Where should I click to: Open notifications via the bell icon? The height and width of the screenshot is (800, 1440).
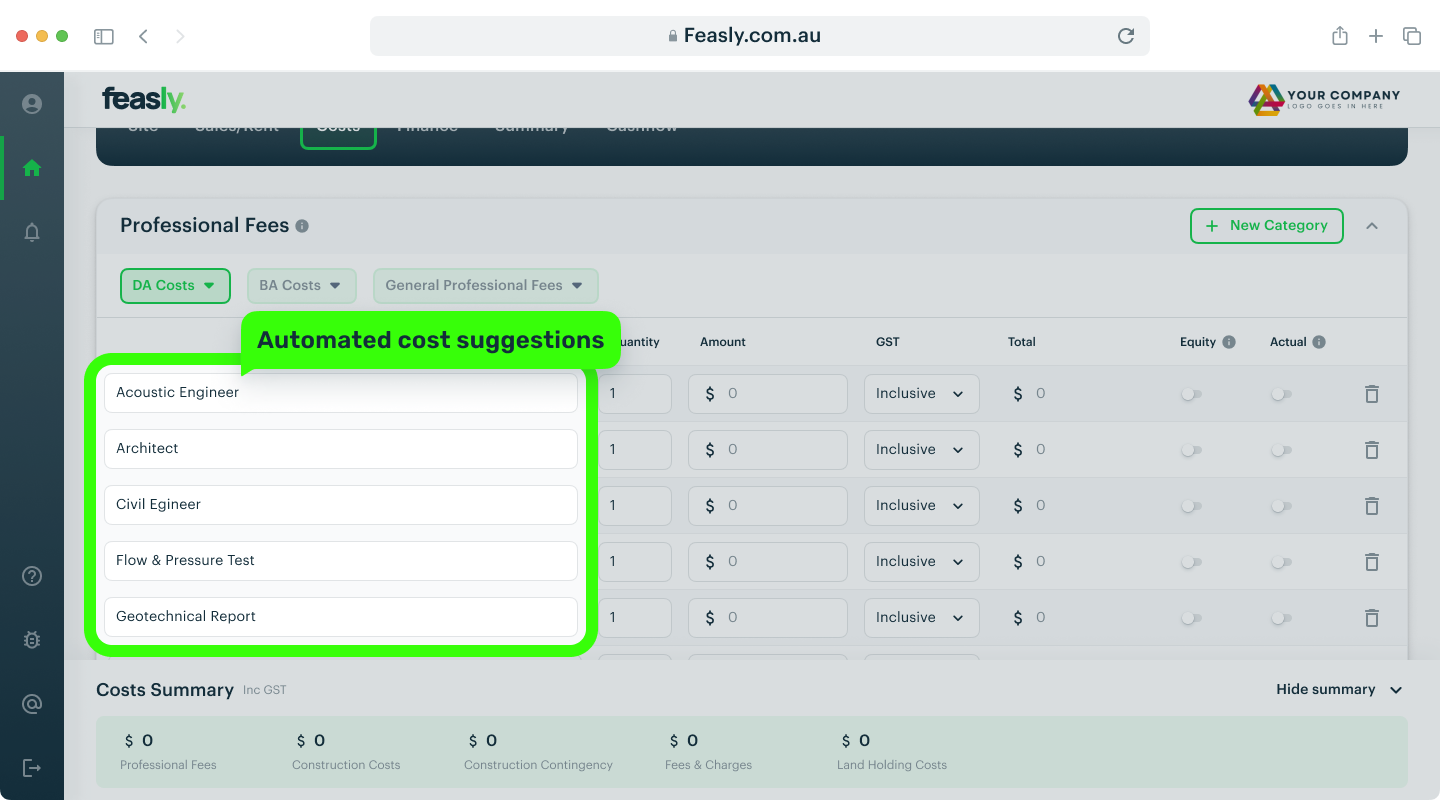(x=31, y=232)
